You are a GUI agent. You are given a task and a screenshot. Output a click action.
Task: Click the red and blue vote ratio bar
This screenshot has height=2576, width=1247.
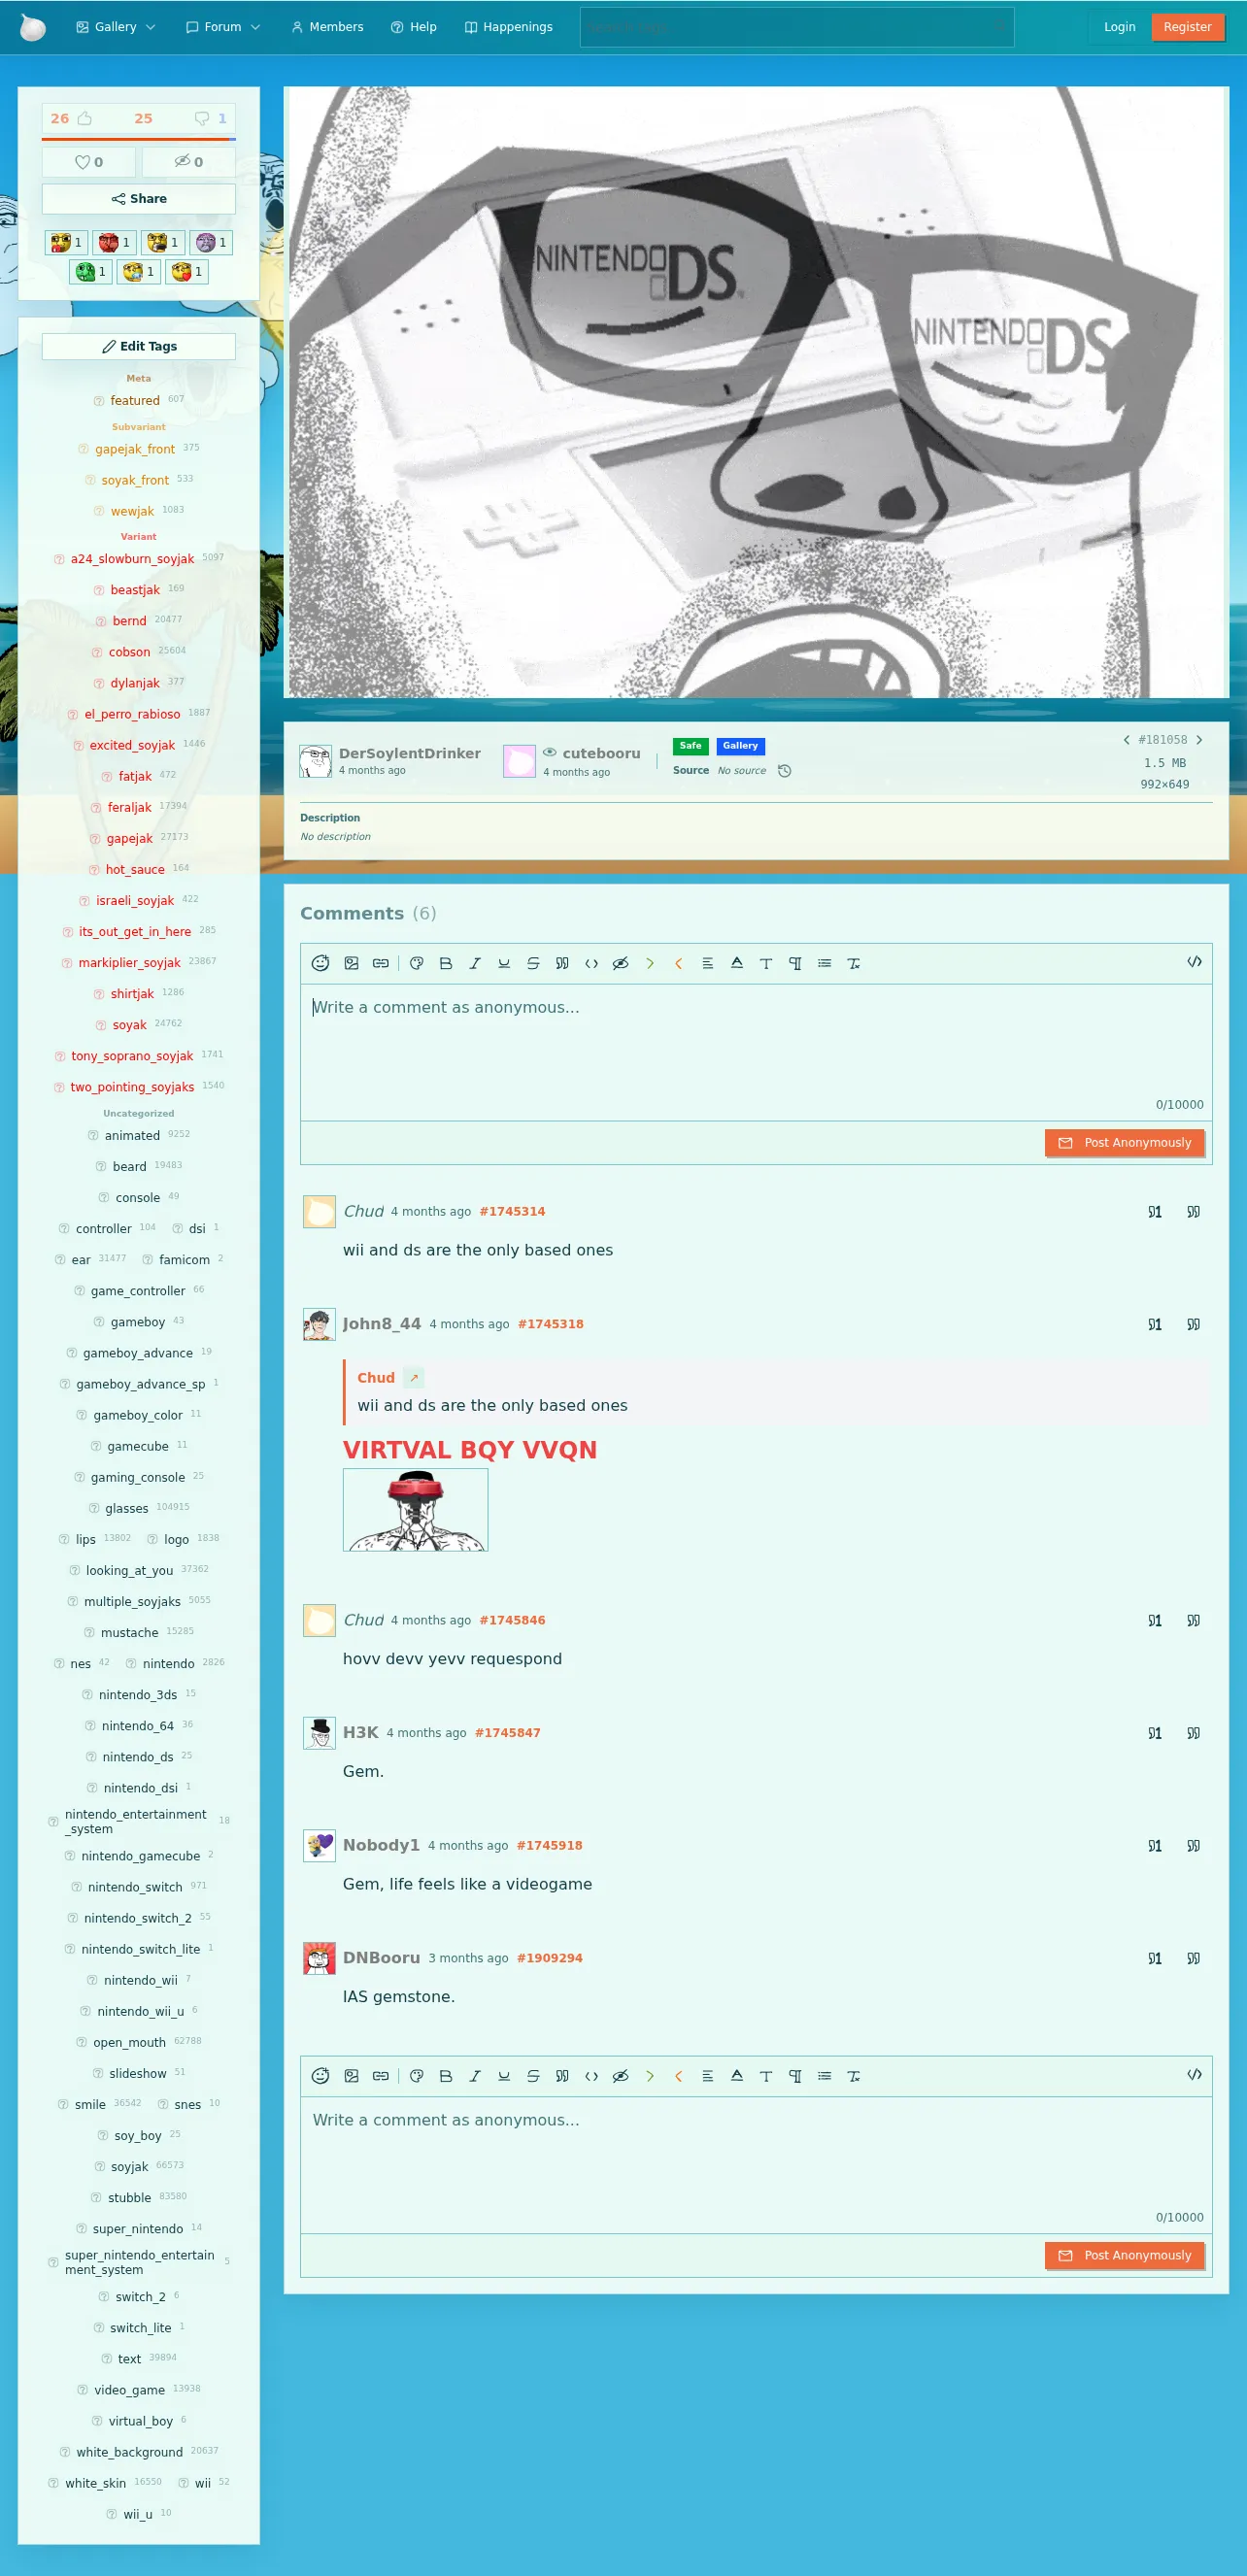click(x=139, y=139)
